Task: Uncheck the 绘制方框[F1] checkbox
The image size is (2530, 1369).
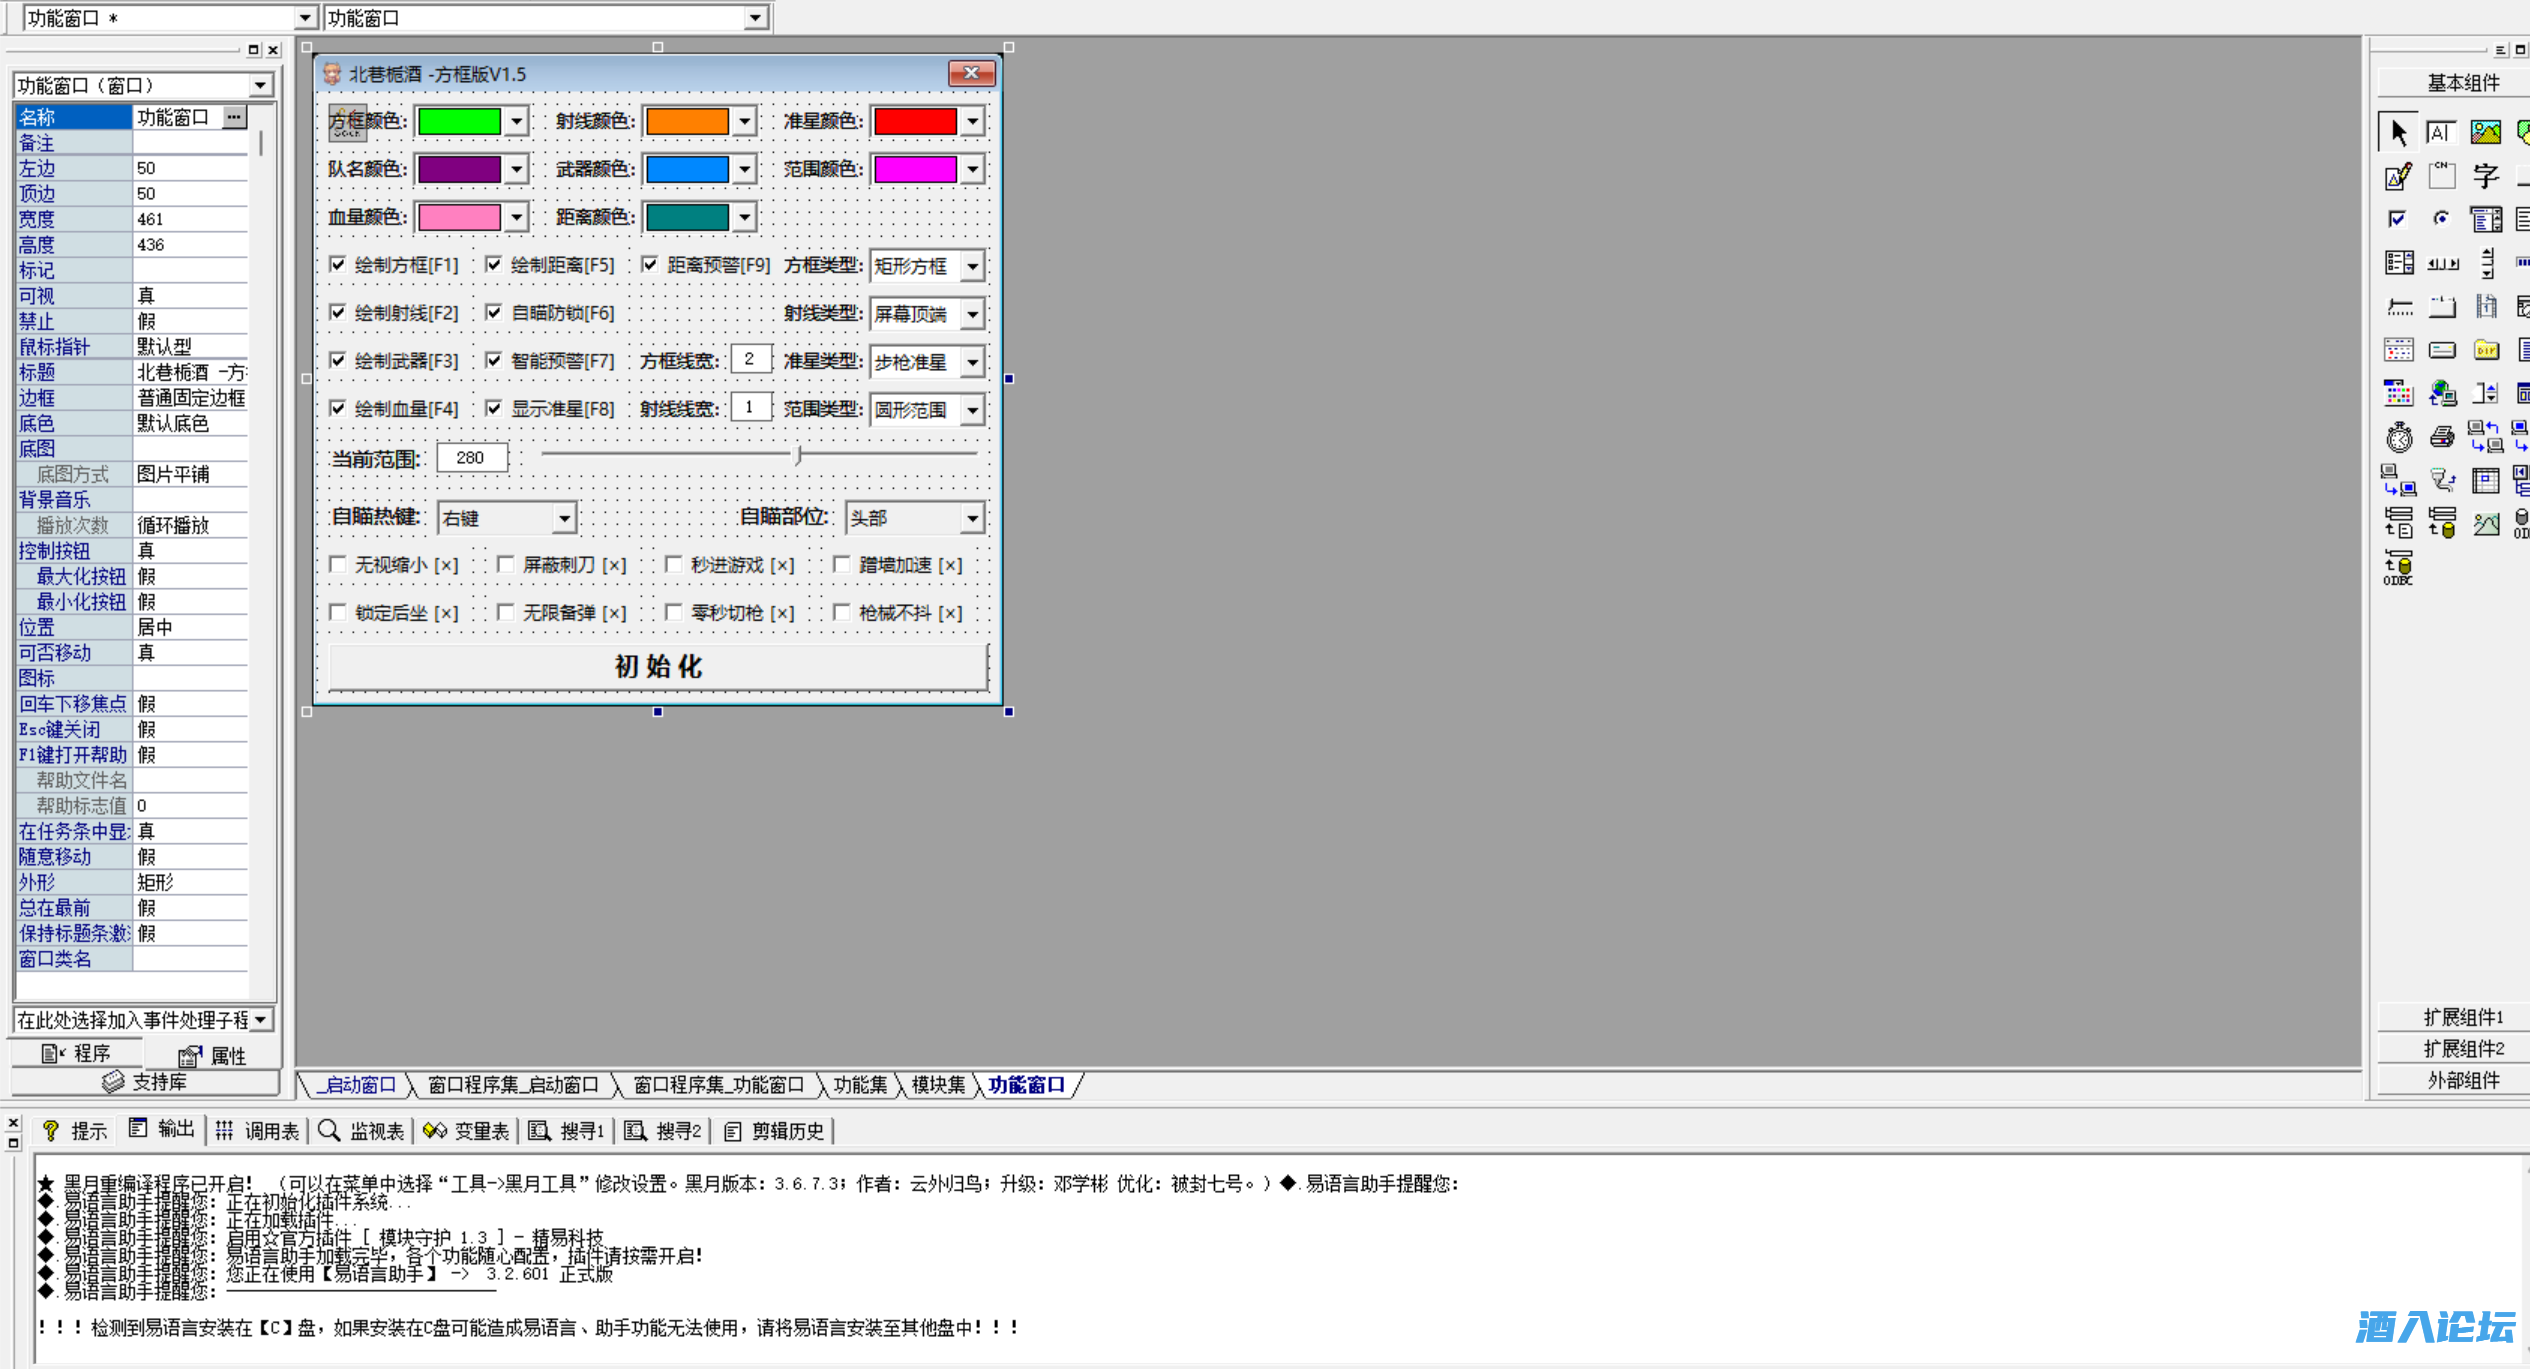Action: [337, 264]
